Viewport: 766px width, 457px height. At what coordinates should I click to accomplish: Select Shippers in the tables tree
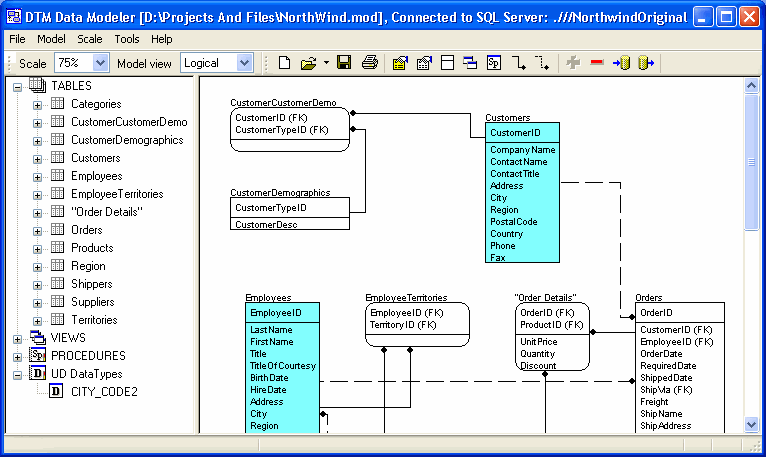[92, 284]
